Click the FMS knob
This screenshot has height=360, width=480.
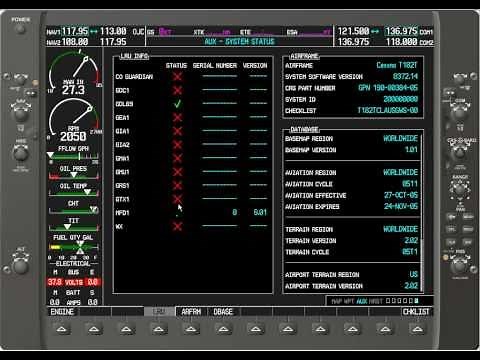click(x=460, y=266)
